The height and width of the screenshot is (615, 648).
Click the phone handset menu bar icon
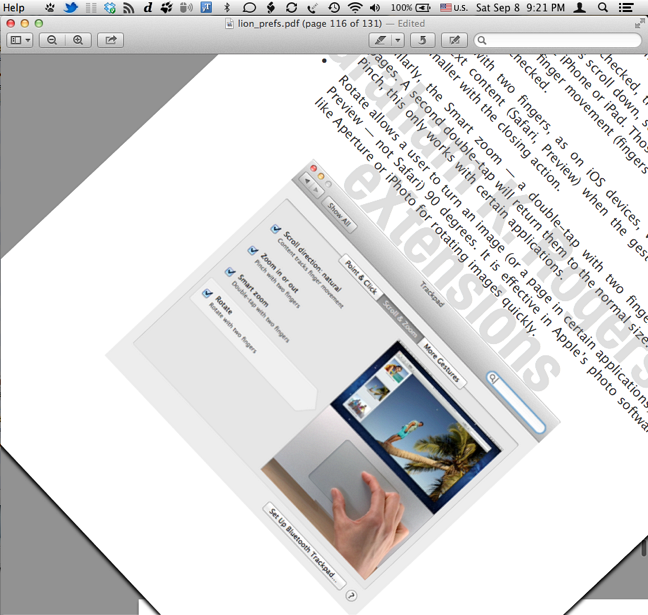pyautogui.click(x=312, y=7)
